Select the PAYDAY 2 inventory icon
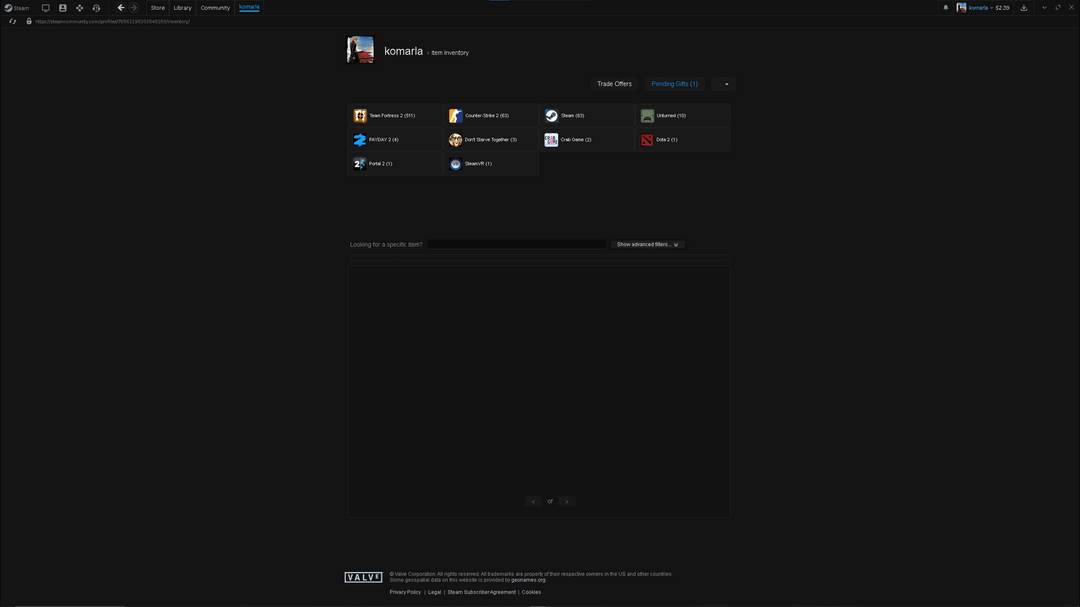 click(x=360, y=140)
